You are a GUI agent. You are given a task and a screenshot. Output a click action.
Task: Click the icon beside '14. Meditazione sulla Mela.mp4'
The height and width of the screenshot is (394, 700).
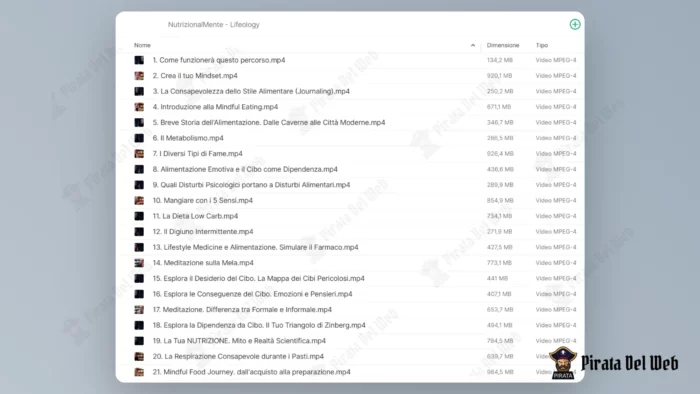pos(139,263)
